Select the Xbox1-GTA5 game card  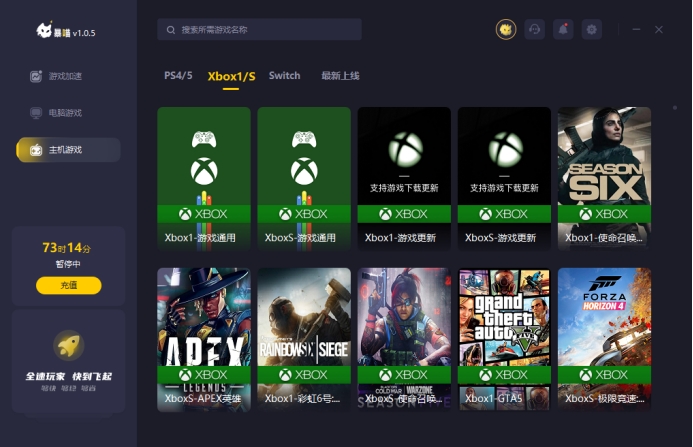click(504, 340)
